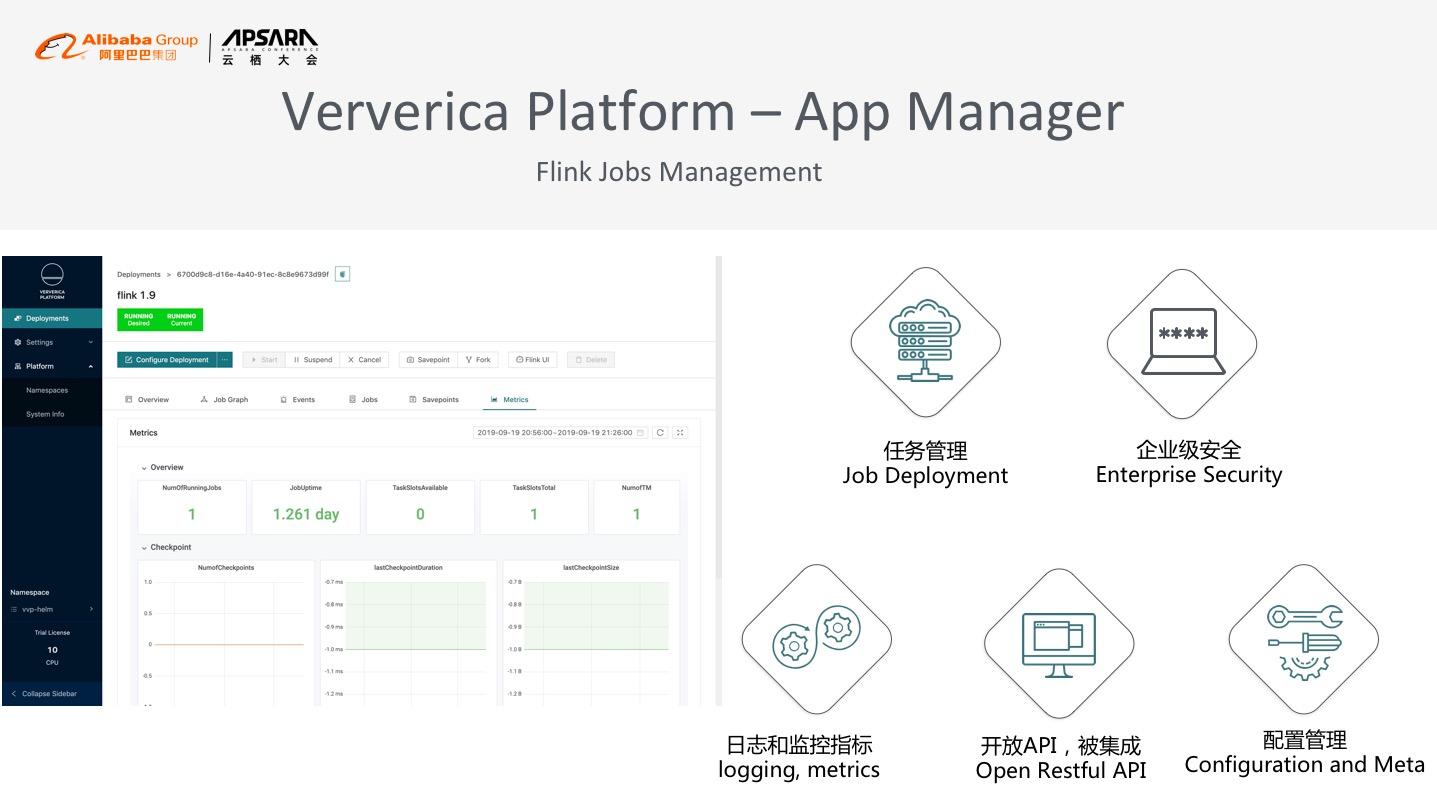Click the Job Deployment cloud server icon
Screen dimensions: 1437x801
[x=925, y=343]
